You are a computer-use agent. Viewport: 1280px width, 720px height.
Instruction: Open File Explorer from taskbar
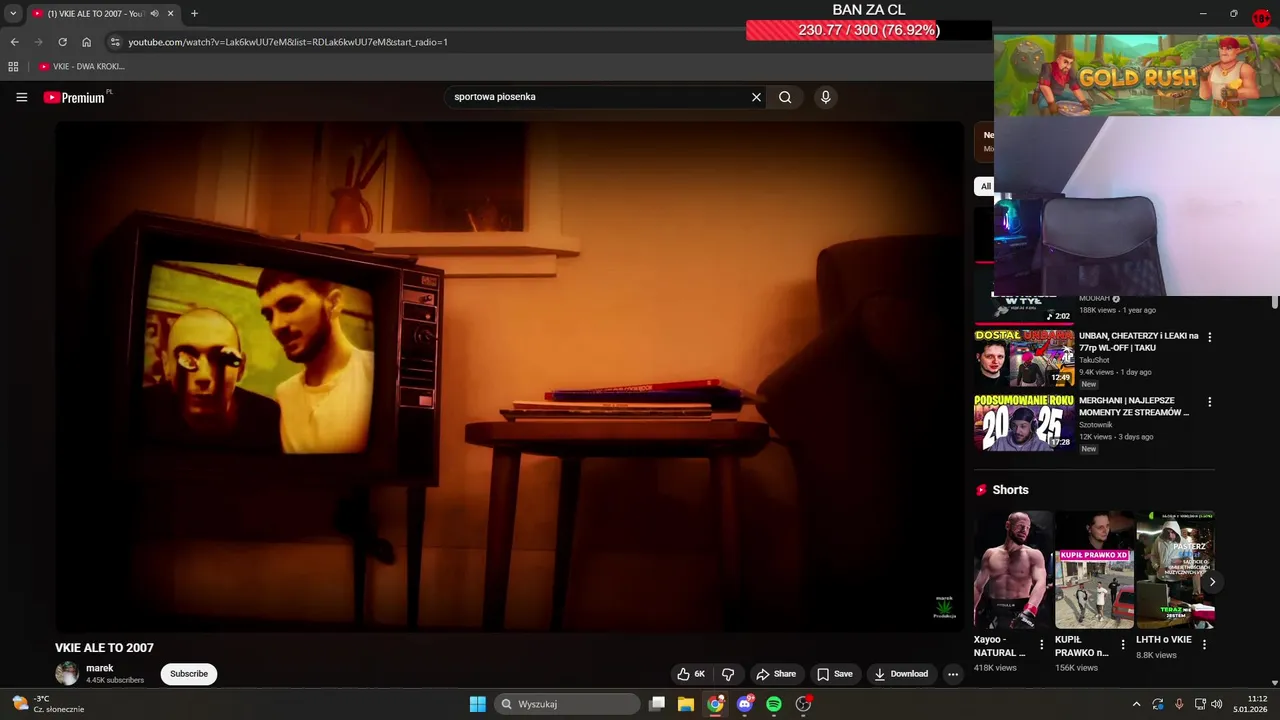tap(686, 704)
